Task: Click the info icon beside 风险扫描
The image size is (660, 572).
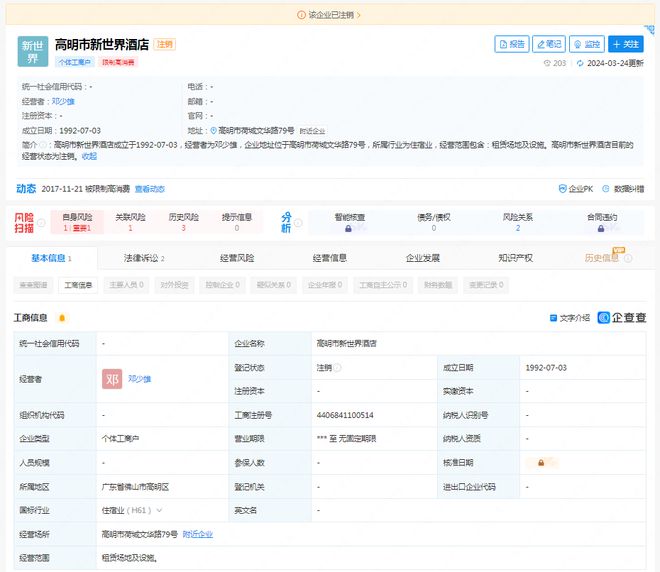Action: point(41,223)
